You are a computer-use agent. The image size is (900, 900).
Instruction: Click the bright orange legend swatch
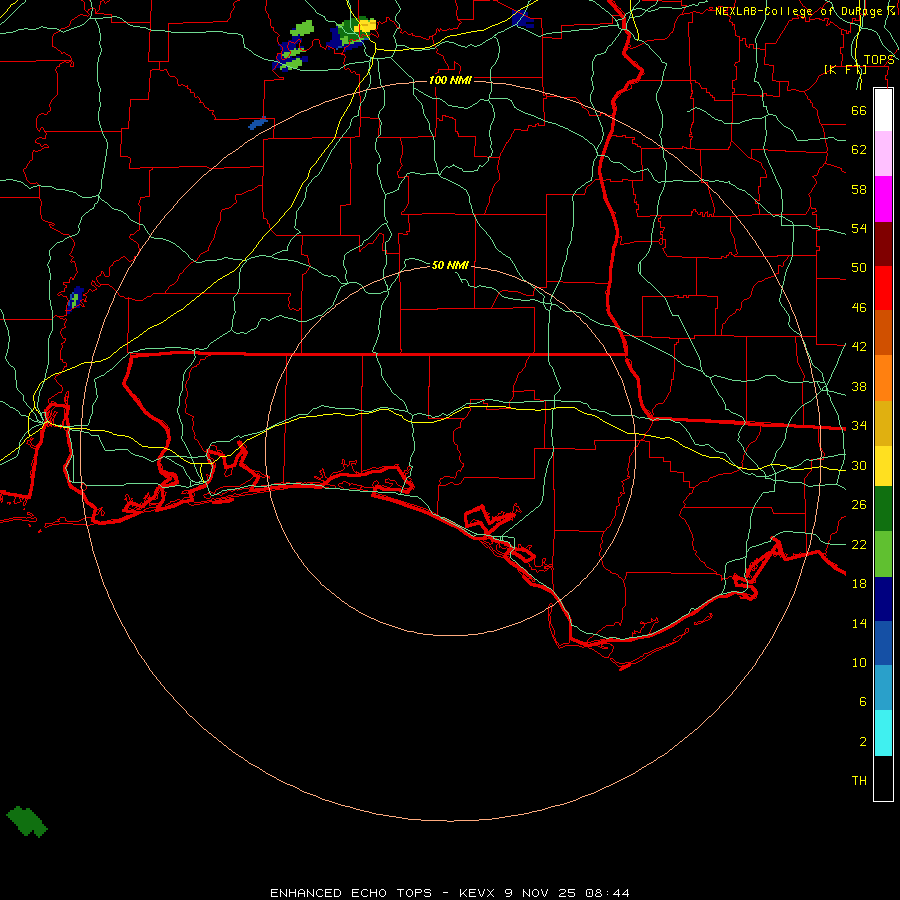(883, 378)
